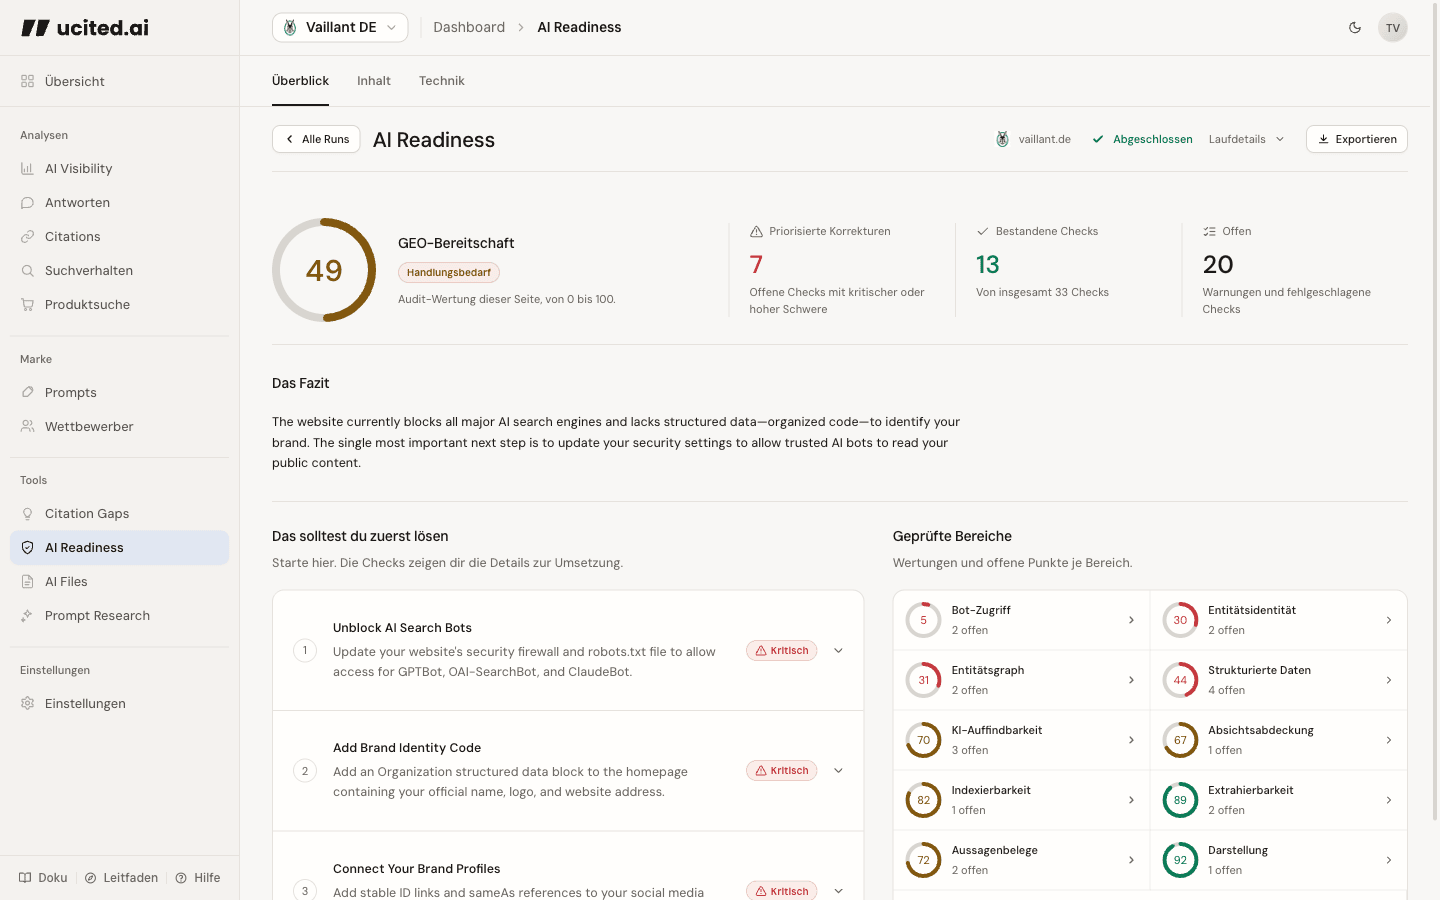The height and width of the screenshot is (900, 1440).
Task: Open the Indexierbarkeit area row
Action: (1021, 800)
